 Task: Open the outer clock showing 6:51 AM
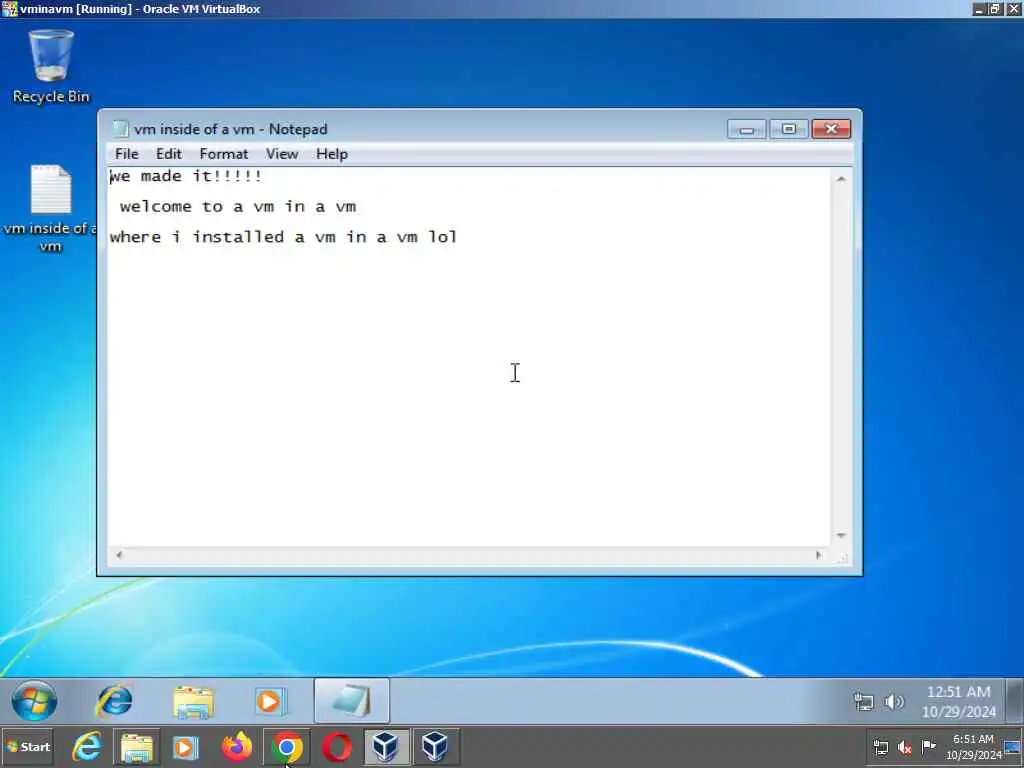973,747
